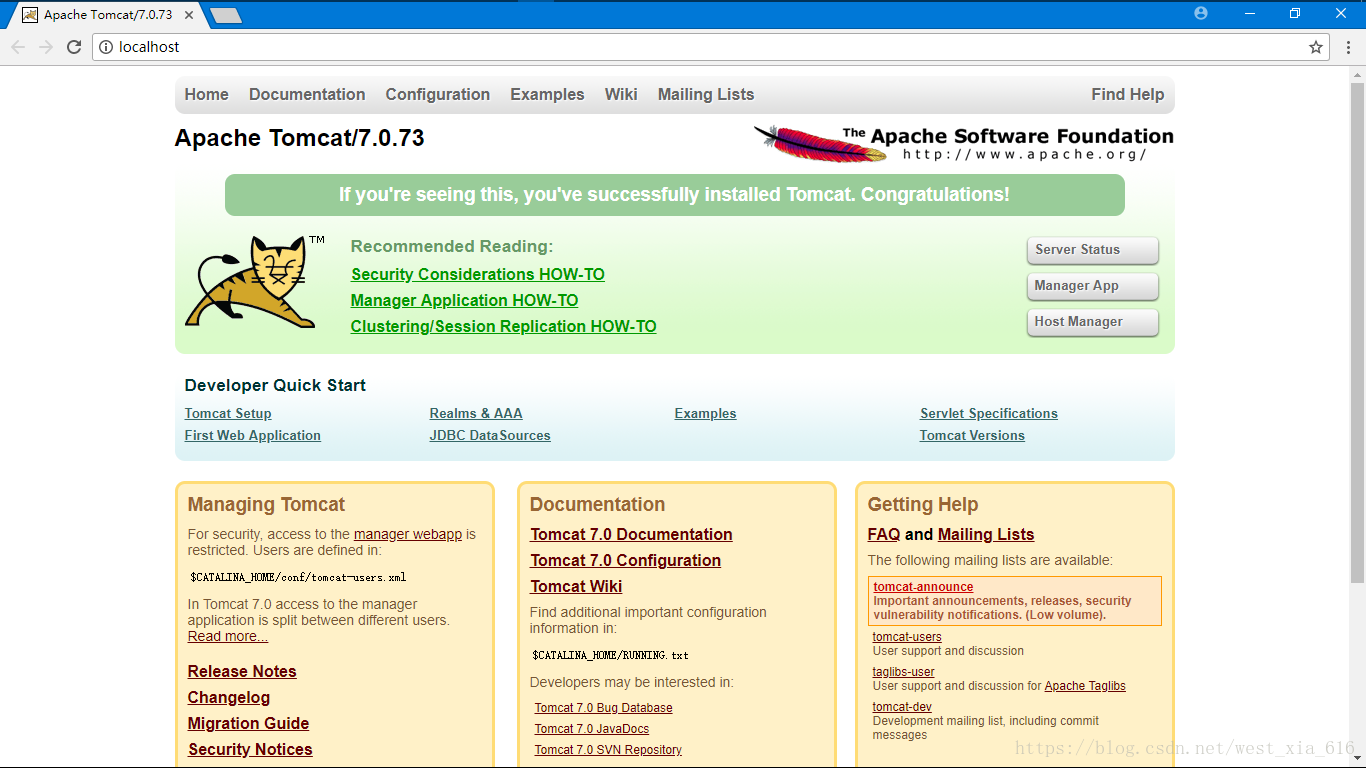This screenshot has width=1366, height=768.
Task: Open Clustering/Session Replication HOW-TO link
Action: tap(504, 326)
